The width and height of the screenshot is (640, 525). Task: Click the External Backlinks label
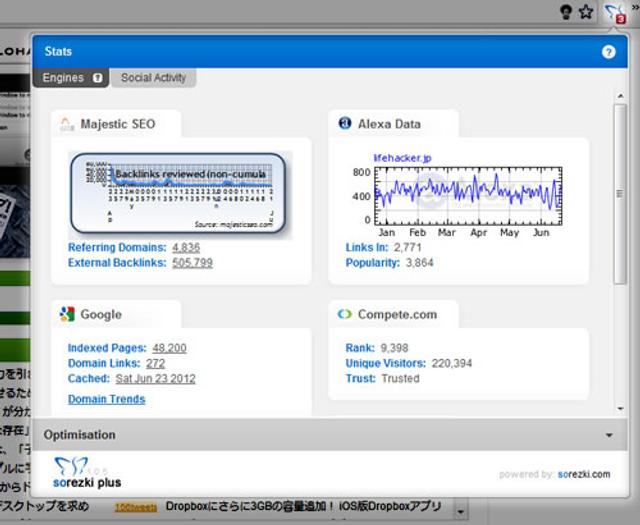117,262
